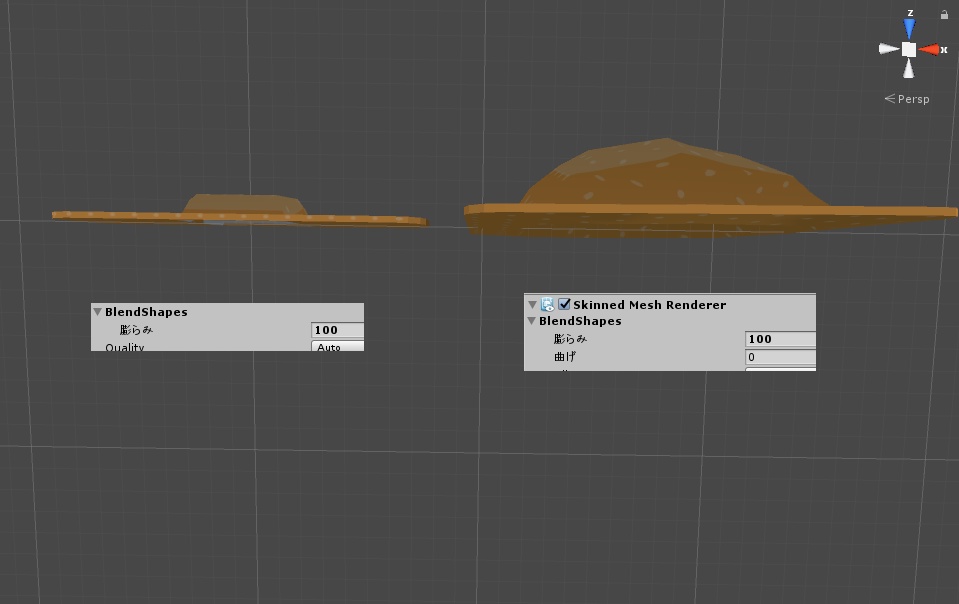The height and width of the screenshot is (604, 959).
Task: Click the bottom white cone on scene gizmo
Action: point(909,69)
